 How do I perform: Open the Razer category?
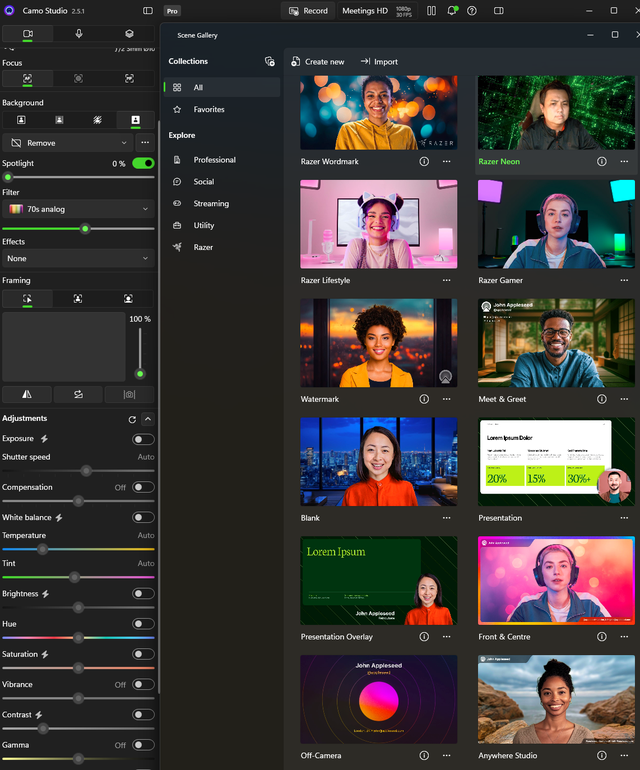[222, 248]
